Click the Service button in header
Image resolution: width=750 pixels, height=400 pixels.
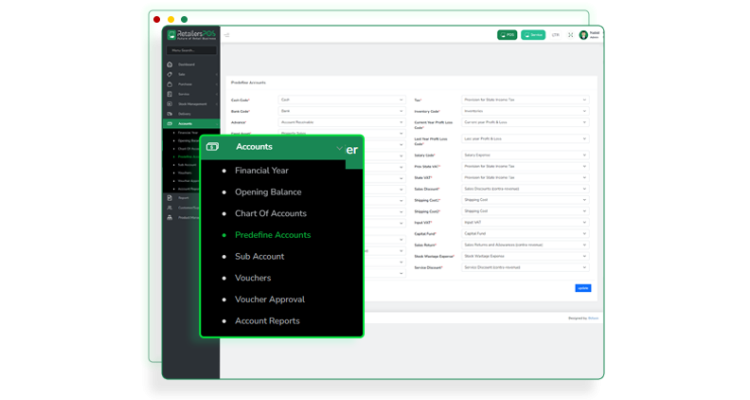pos(533,35)
